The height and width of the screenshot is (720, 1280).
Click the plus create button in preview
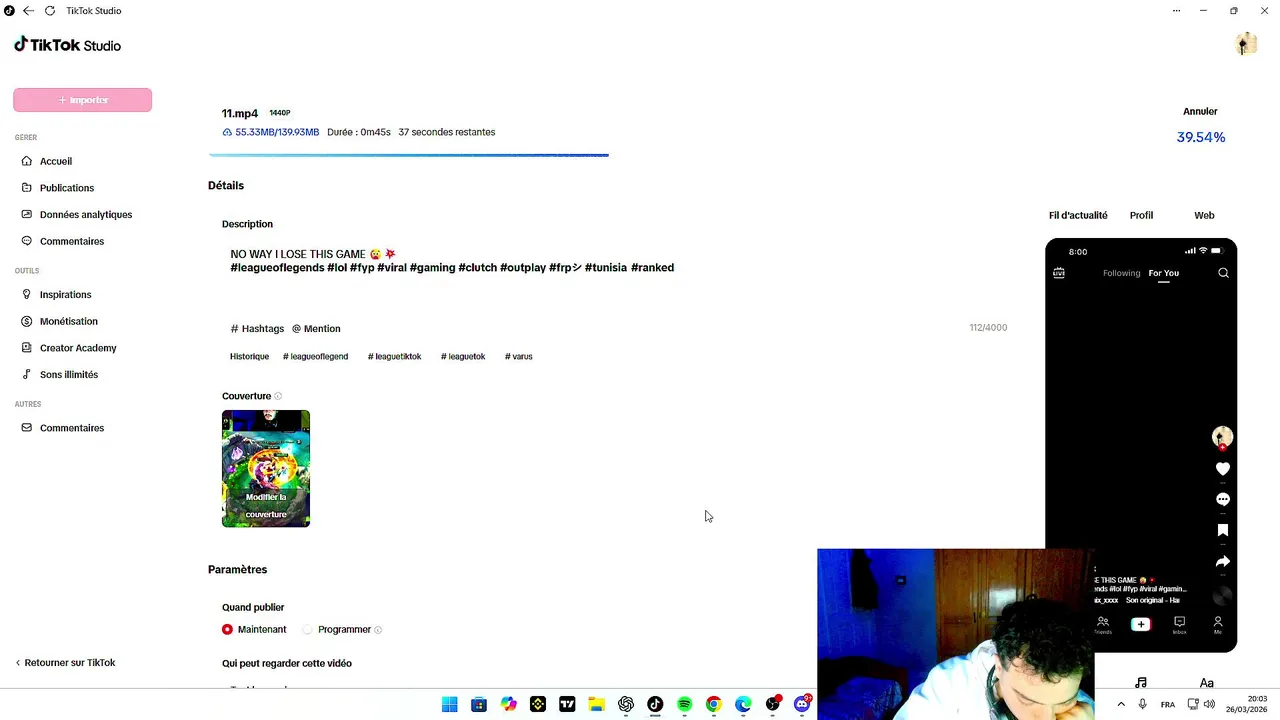click(1141, 624)
